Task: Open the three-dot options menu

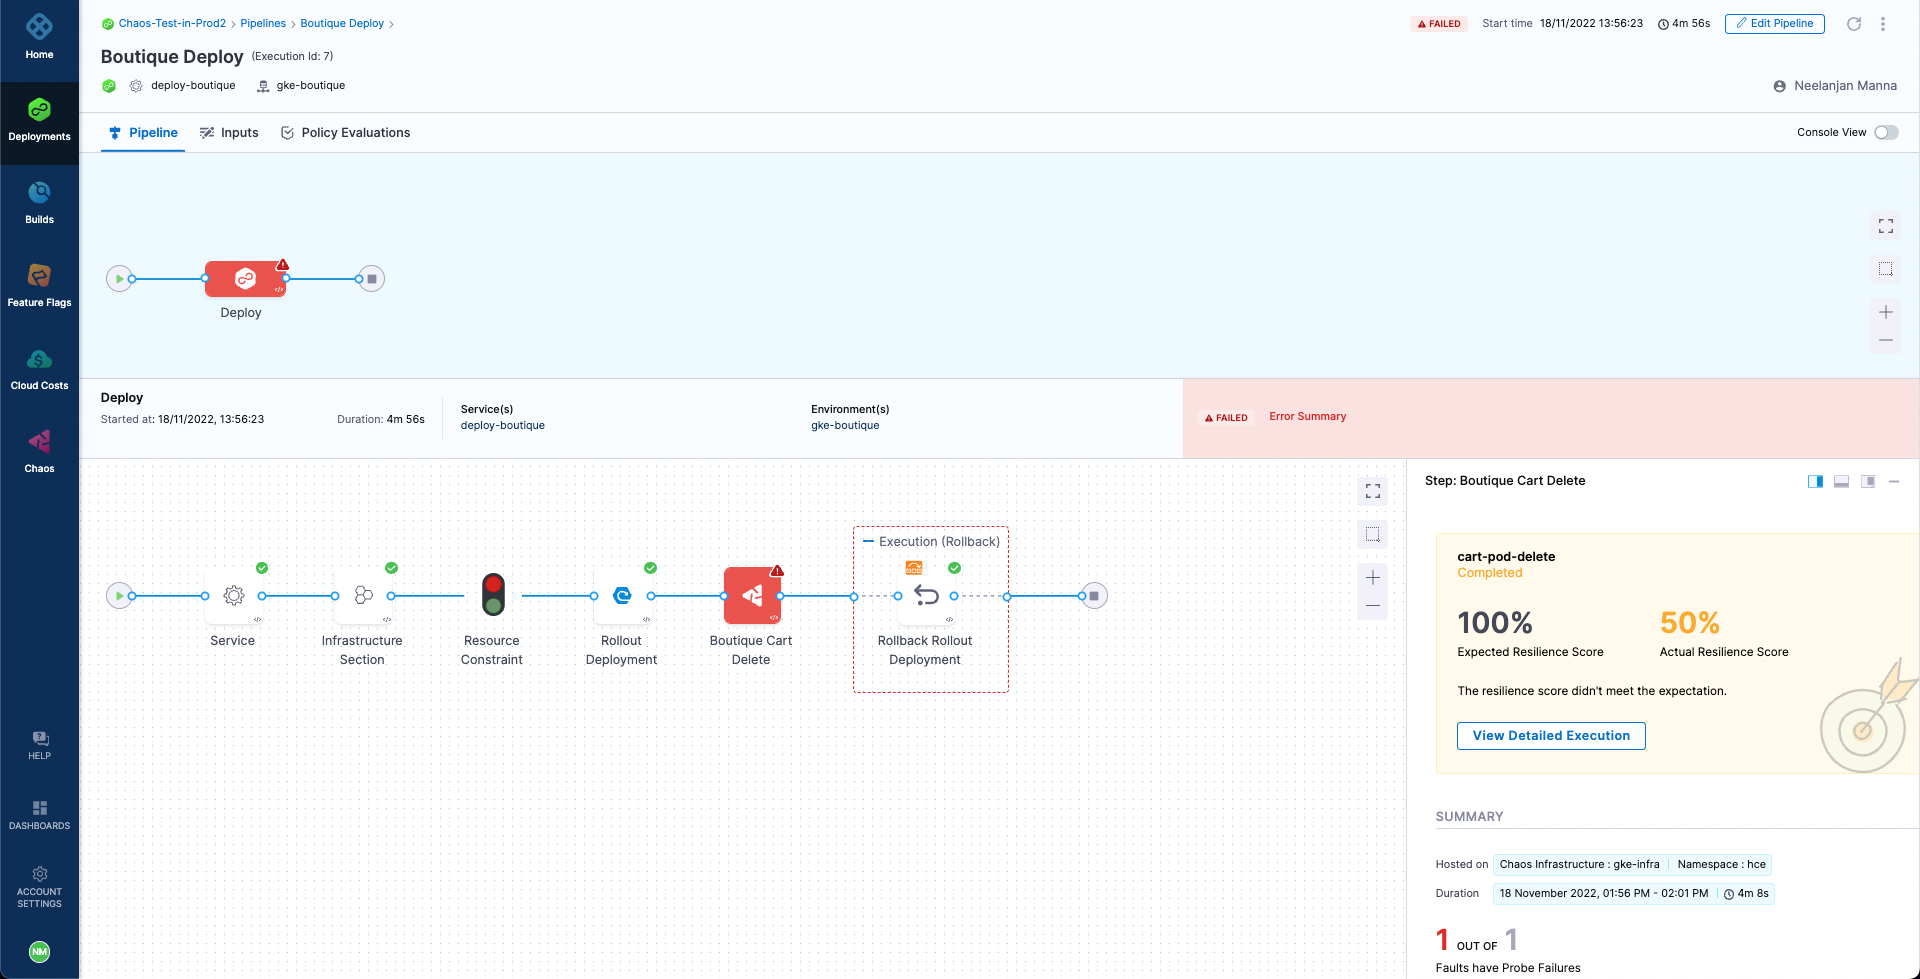Action: pos(1884,23)
